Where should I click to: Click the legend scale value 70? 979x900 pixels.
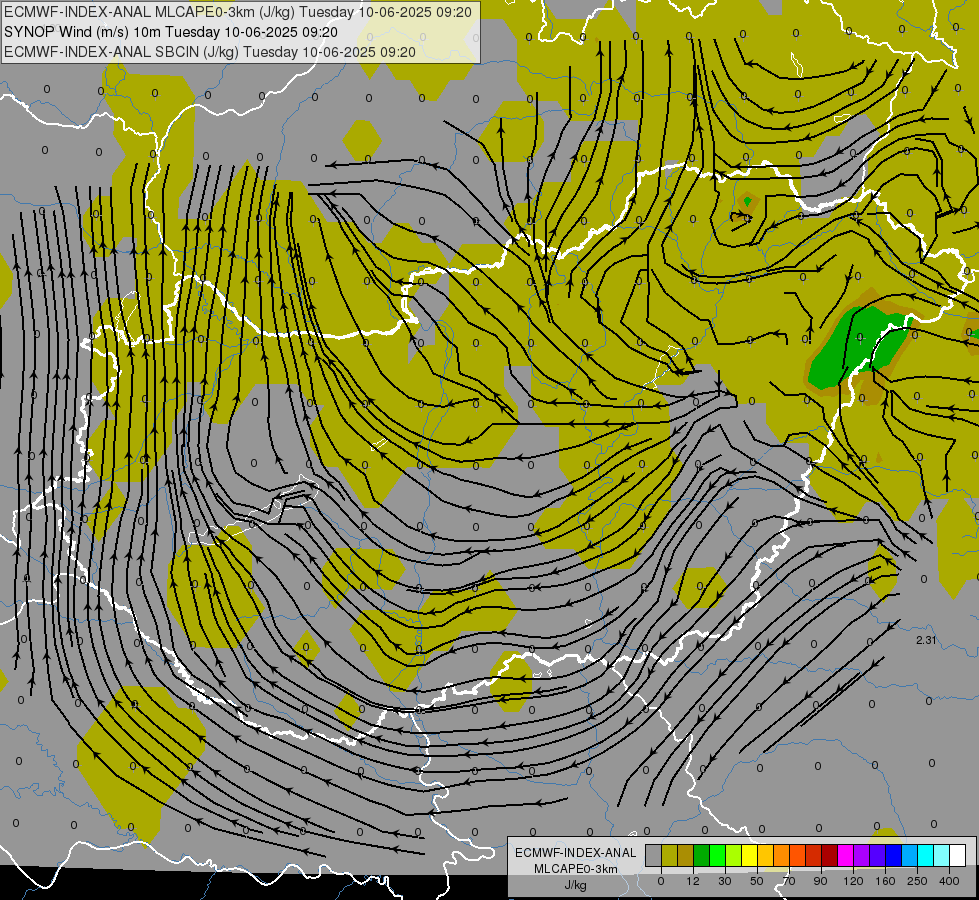click(789, 881)
